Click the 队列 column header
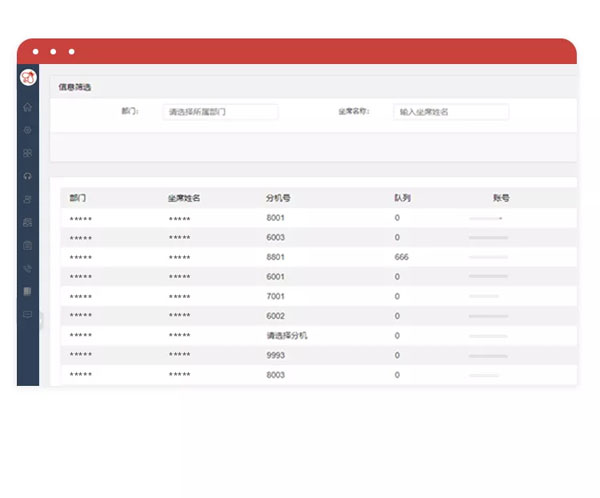The height and width of the screenshot is (498, 600). (402, 198)
